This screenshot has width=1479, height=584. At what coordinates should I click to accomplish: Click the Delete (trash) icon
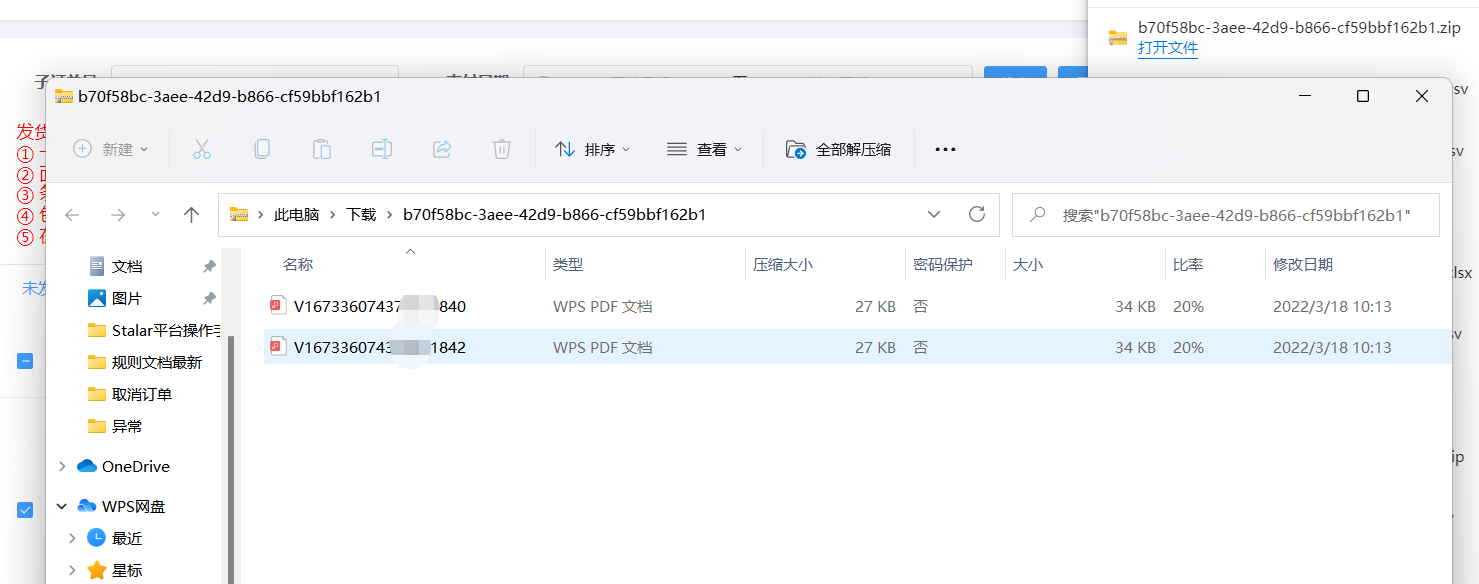click(x=501, y=148)
